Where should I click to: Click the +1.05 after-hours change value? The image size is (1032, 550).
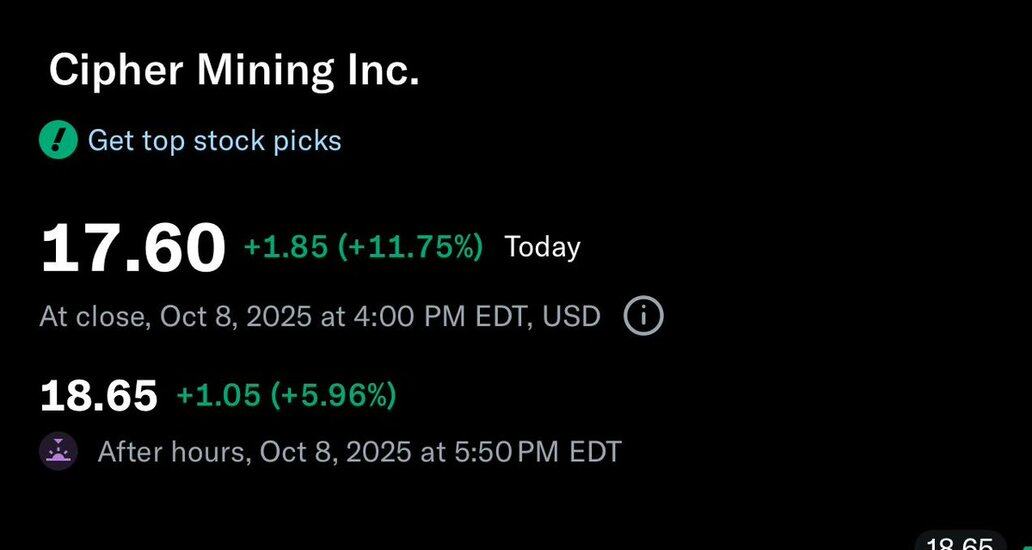coord(218,396)
